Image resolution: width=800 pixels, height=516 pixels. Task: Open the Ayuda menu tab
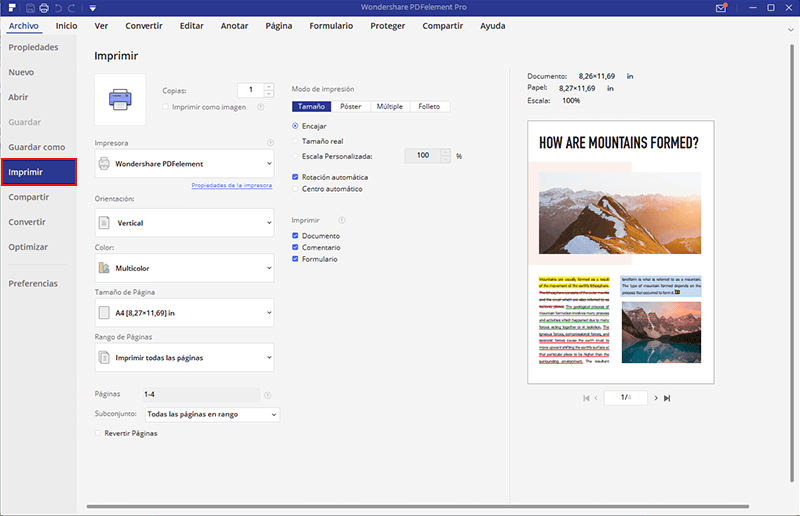pyautogui.click(x=492, y=26)
